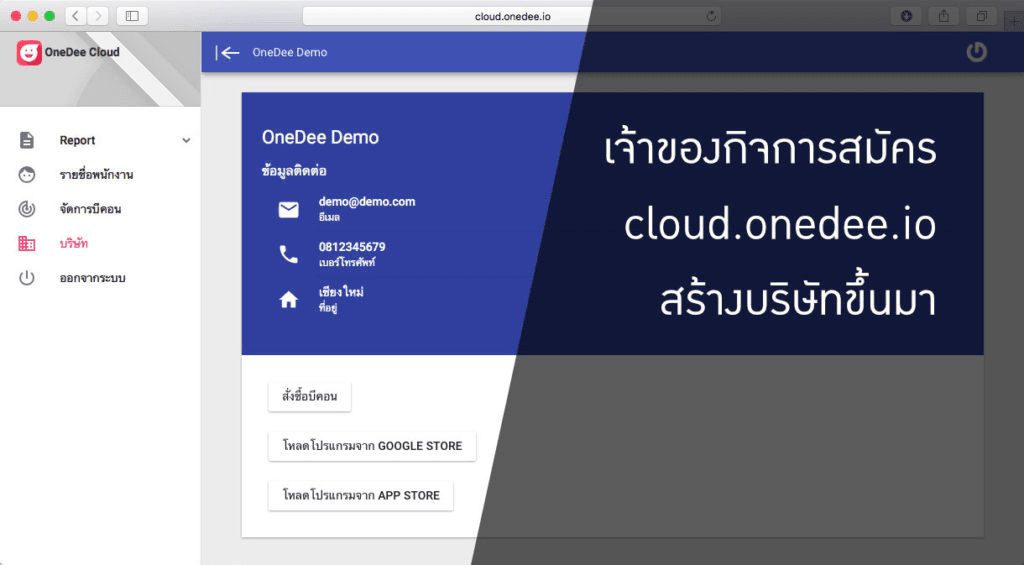Collapse sidebar with the back arrow icon
This screenshot has height=565, width=1024.
pos(227,52)
